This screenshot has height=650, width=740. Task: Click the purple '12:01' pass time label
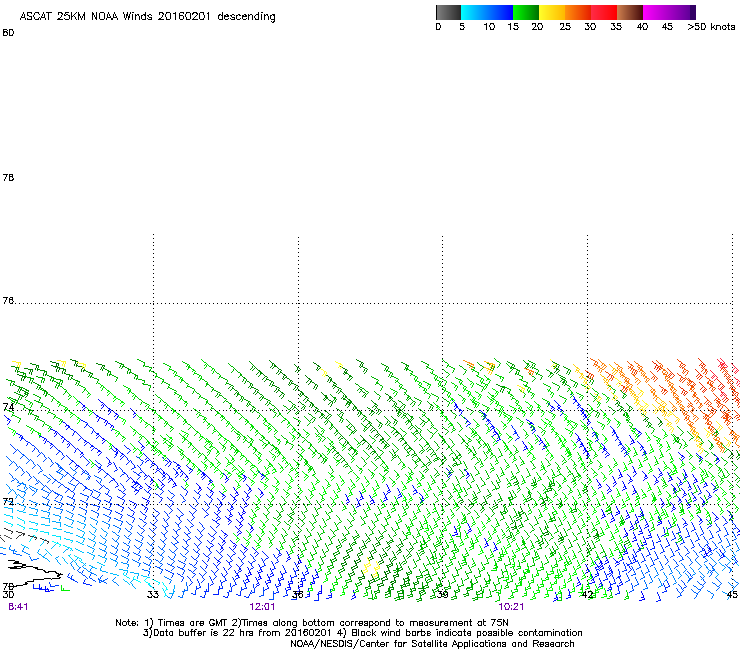(262, 607)
